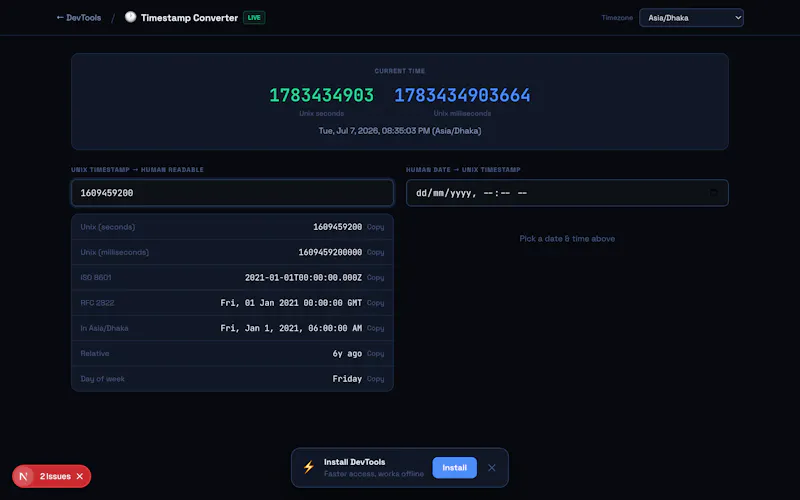This screenshot has height=500, width=800.
Task: Click the current date line Tue, Jul 7, 2026
Action: (399, 131)
